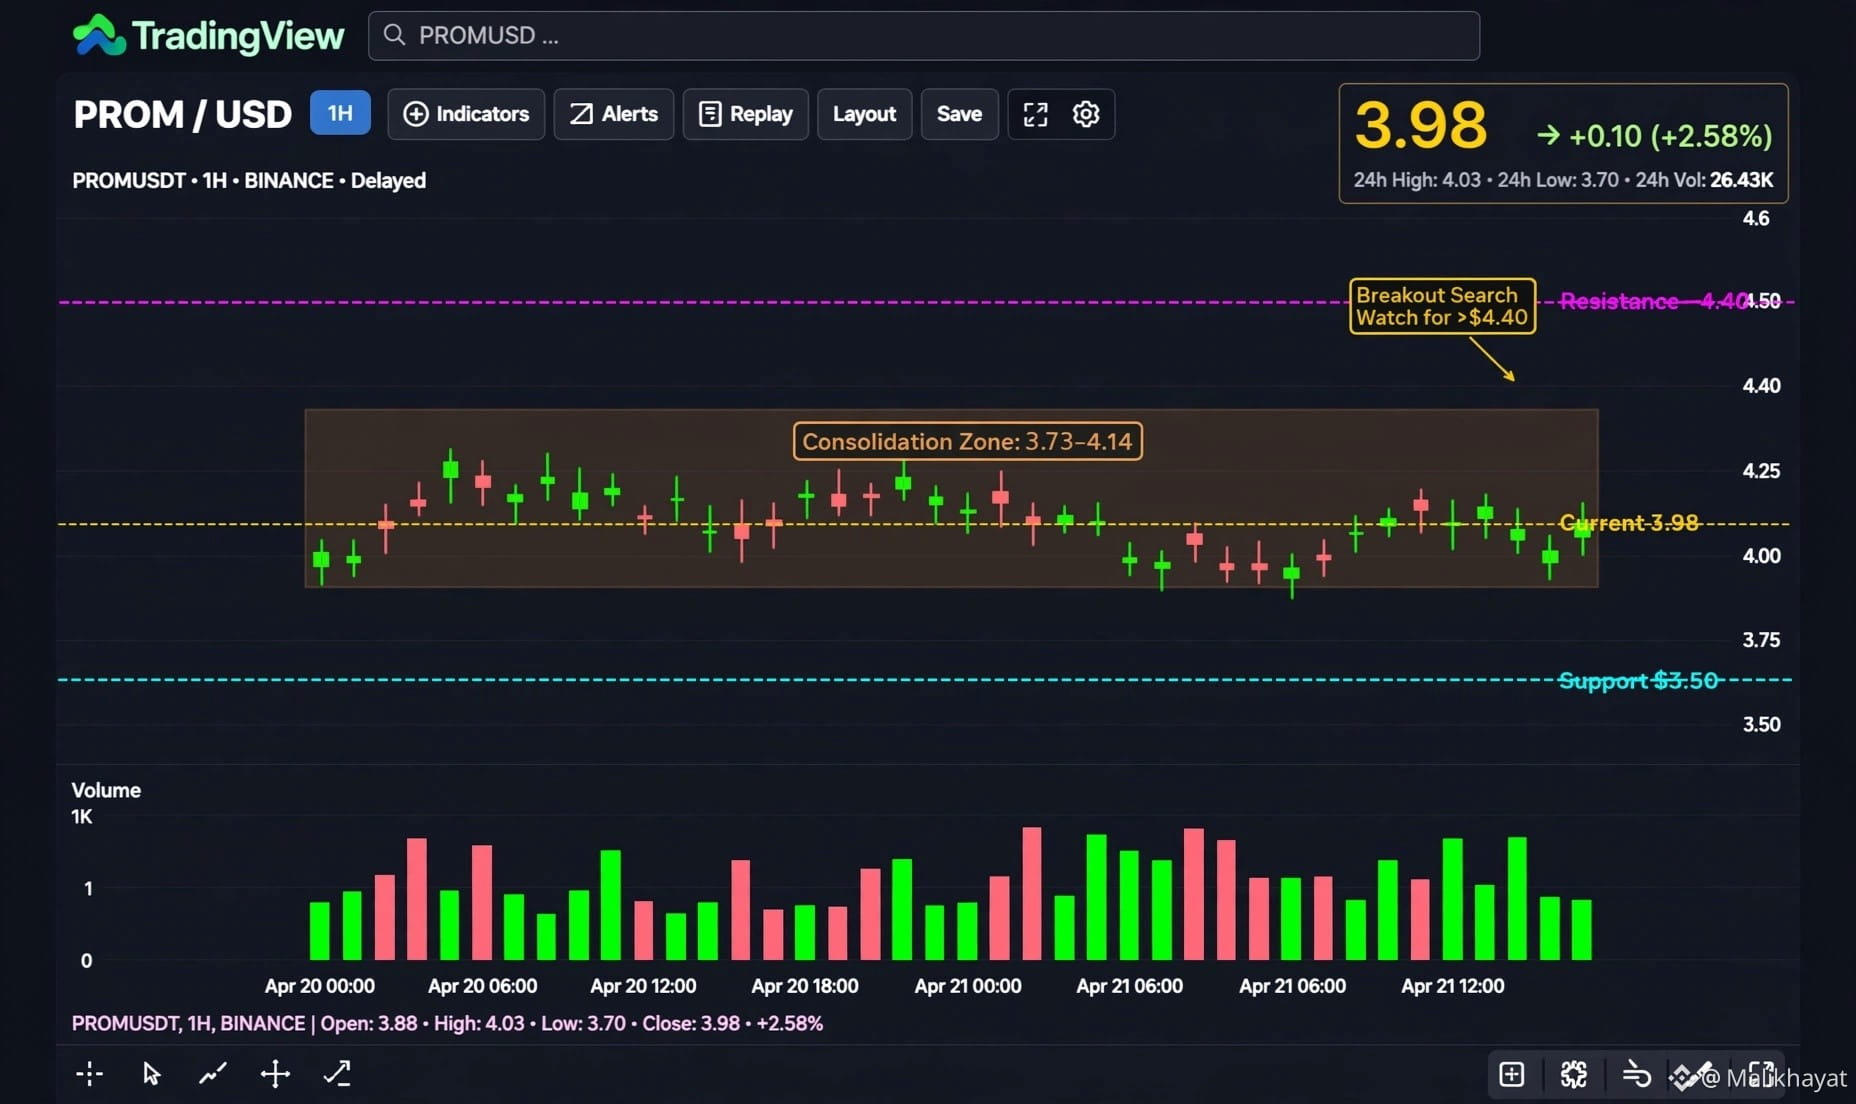Select the move cross tool
1856x1104 pixels.
click(275, 1074)
